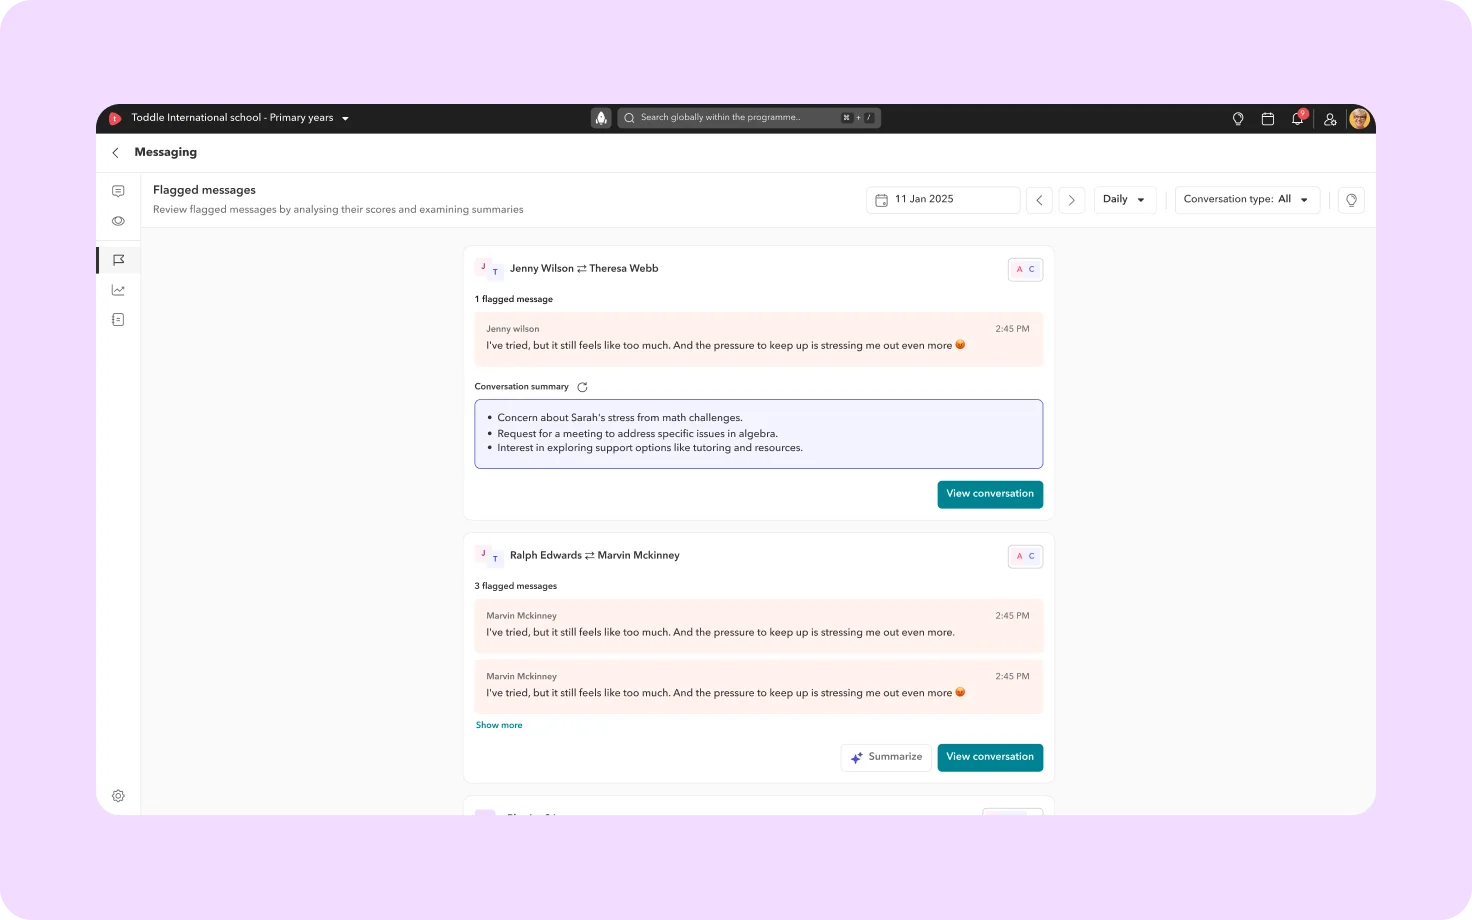Click the "1 flagged message" label
The width and height of the screenshot is (1472, 920).
click(x=514, y=299)
